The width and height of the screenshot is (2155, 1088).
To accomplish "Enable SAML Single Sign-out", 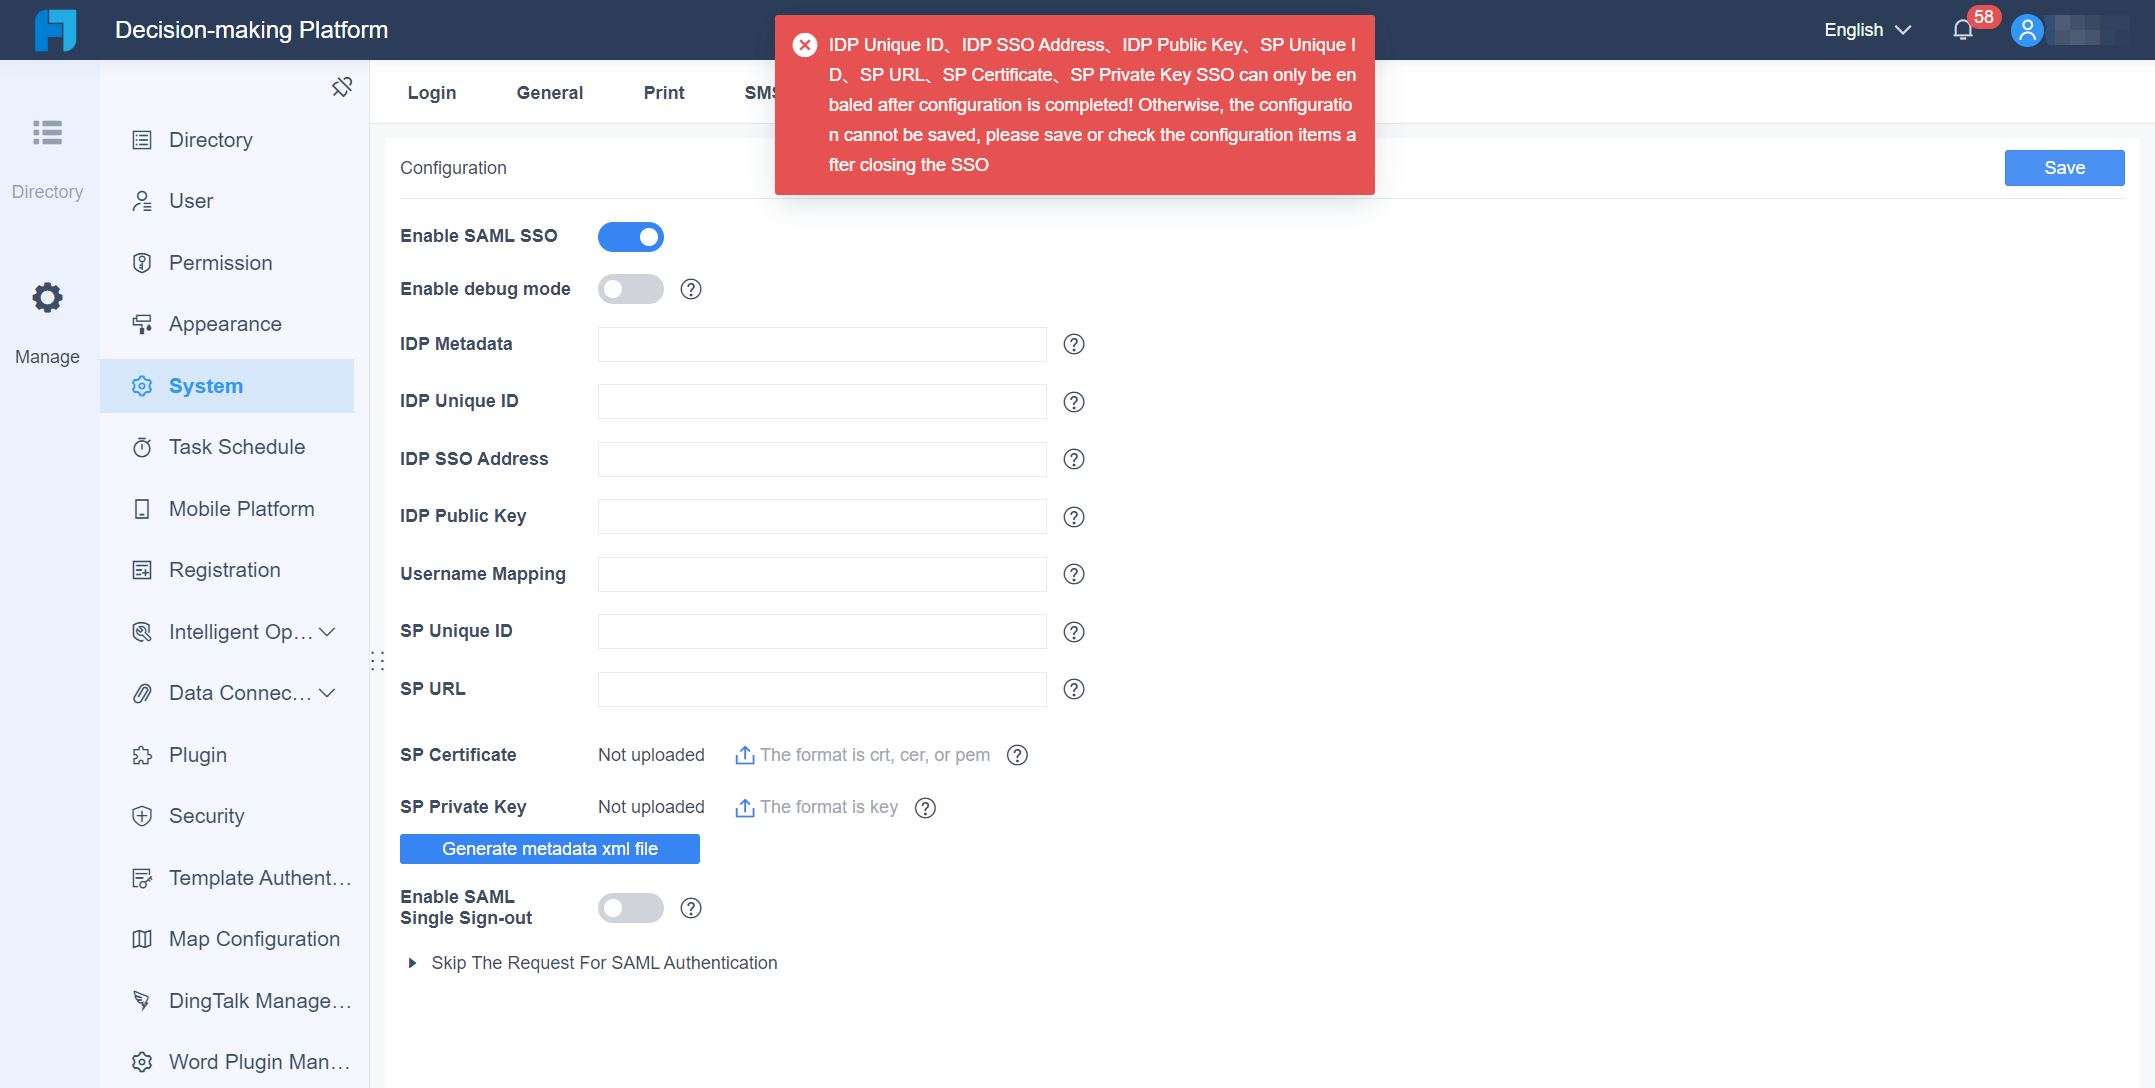I will 630,907.
